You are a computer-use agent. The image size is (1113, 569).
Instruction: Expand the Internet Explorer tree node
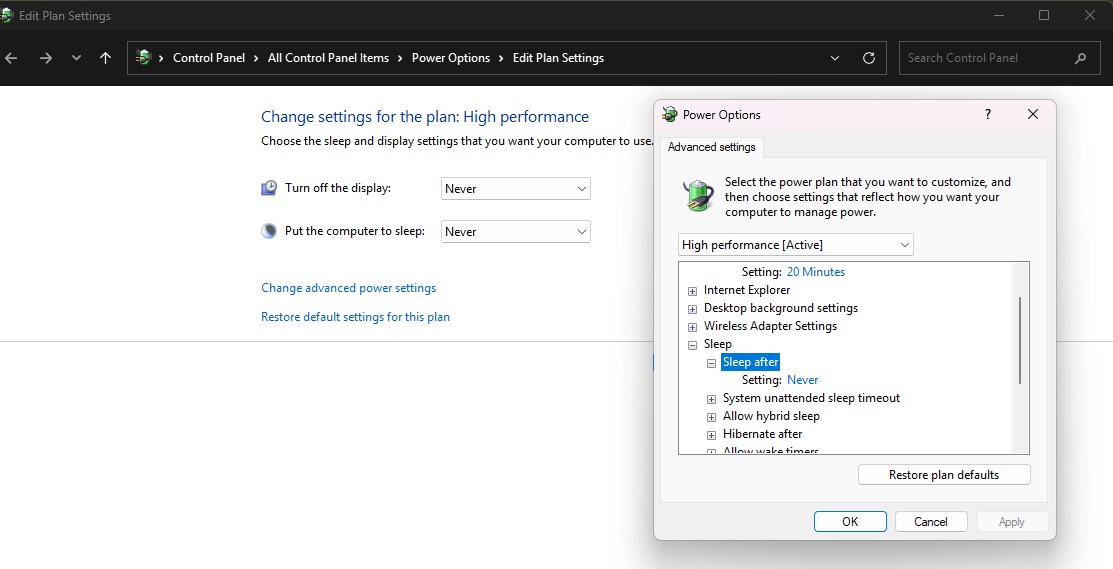point(692,291)
